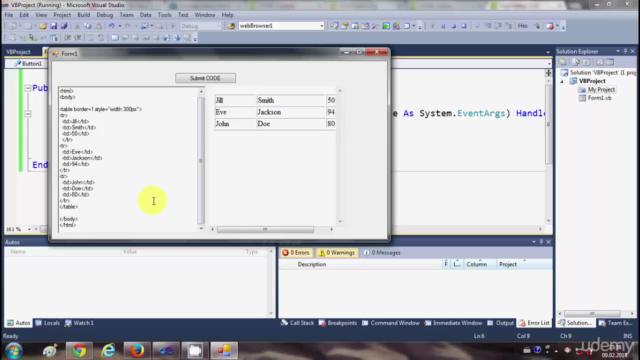Viewport: 640px width, 360px height.
Task: Toggle the 0 Messages filter button
Action: click(382, 253)
